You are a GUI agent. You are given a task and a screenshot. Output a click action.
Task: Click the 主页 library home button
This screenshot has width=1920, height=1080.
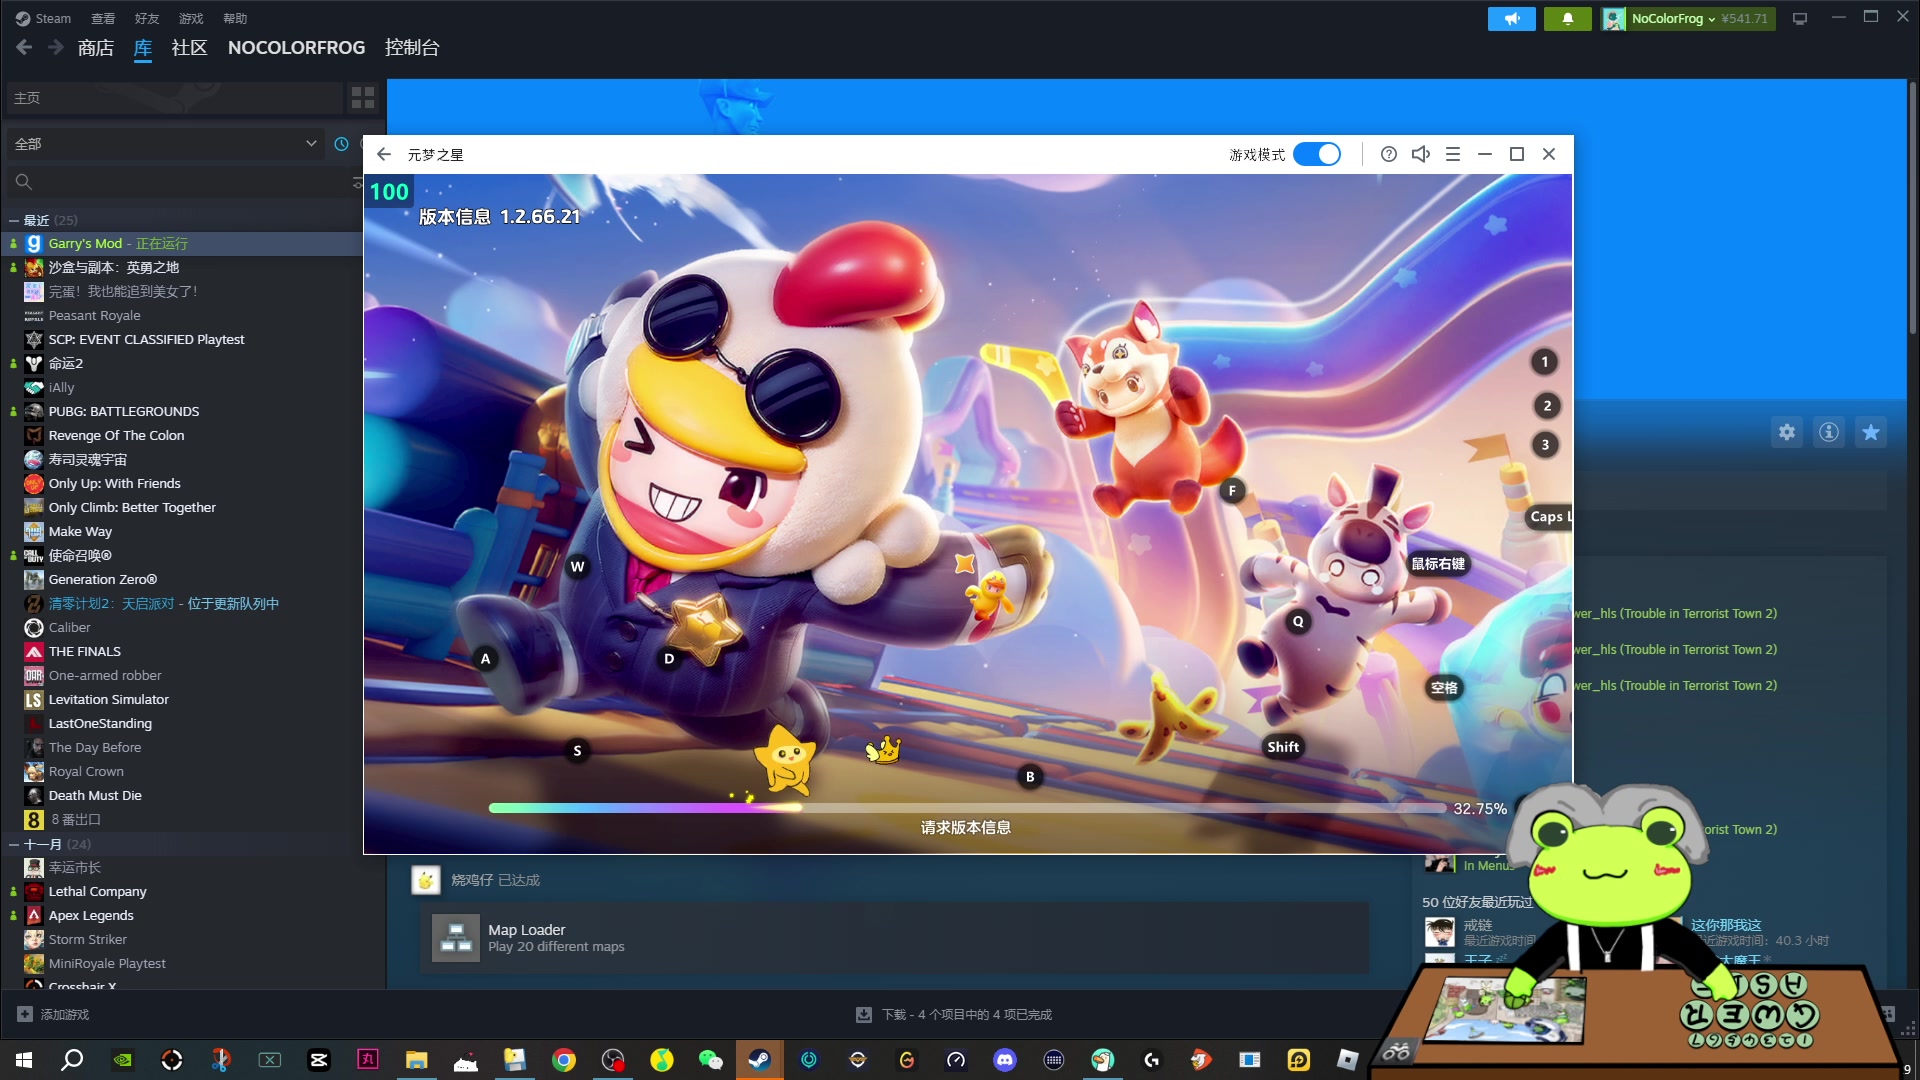click(174, 97)
